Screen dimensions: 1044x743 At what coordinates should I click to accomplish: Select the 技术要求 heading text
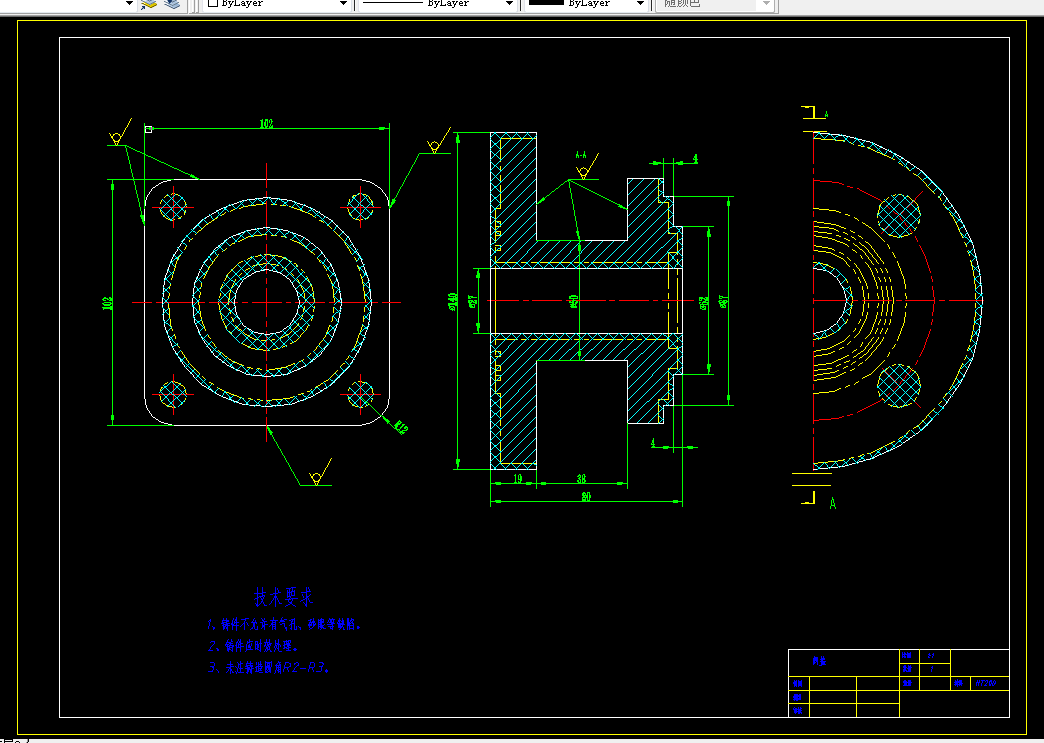284,597
